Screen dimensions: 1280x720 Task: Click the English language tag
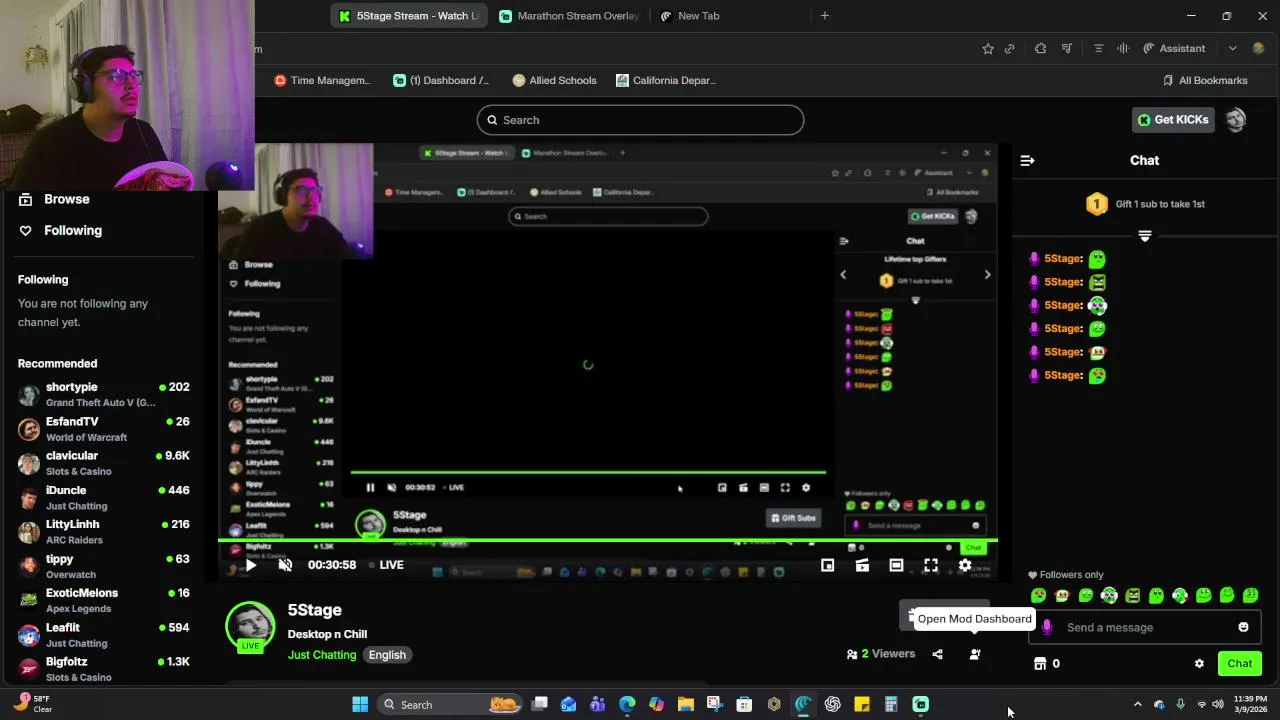pyautogui.click(x=387, y=655)
